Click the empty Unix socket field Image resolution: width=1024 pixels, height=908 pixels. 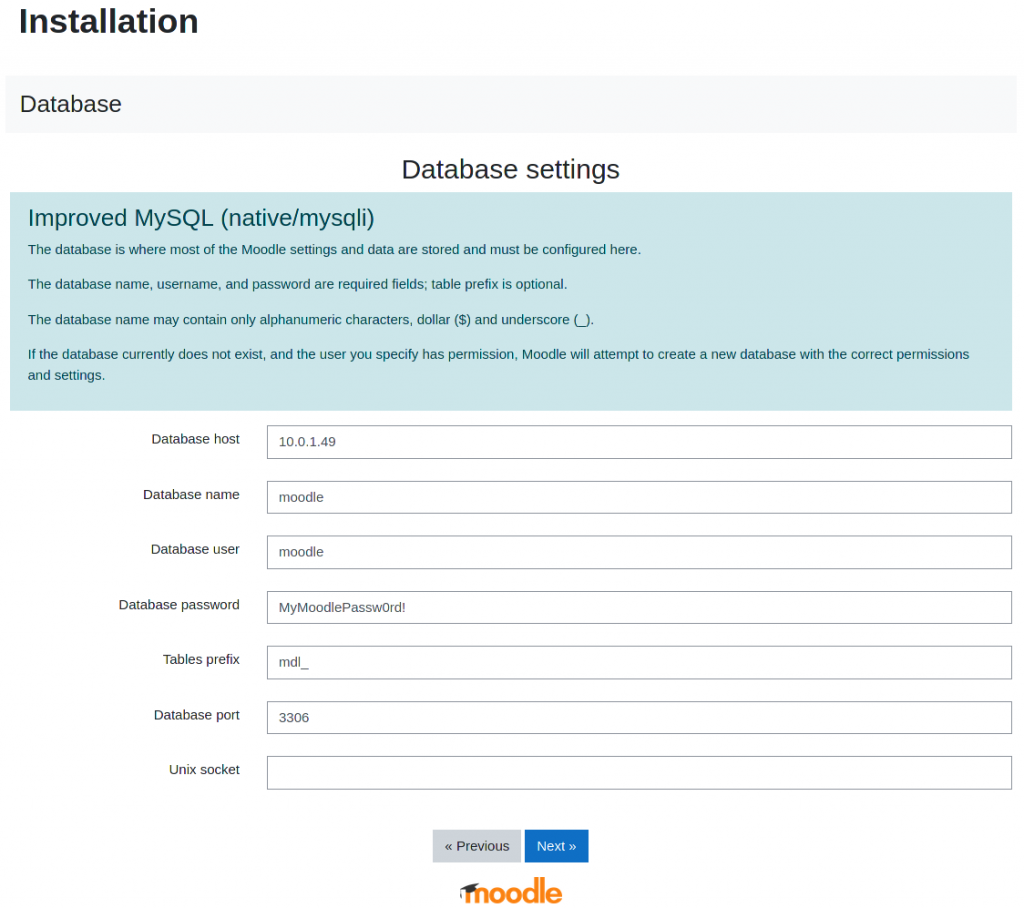[639, 773]
